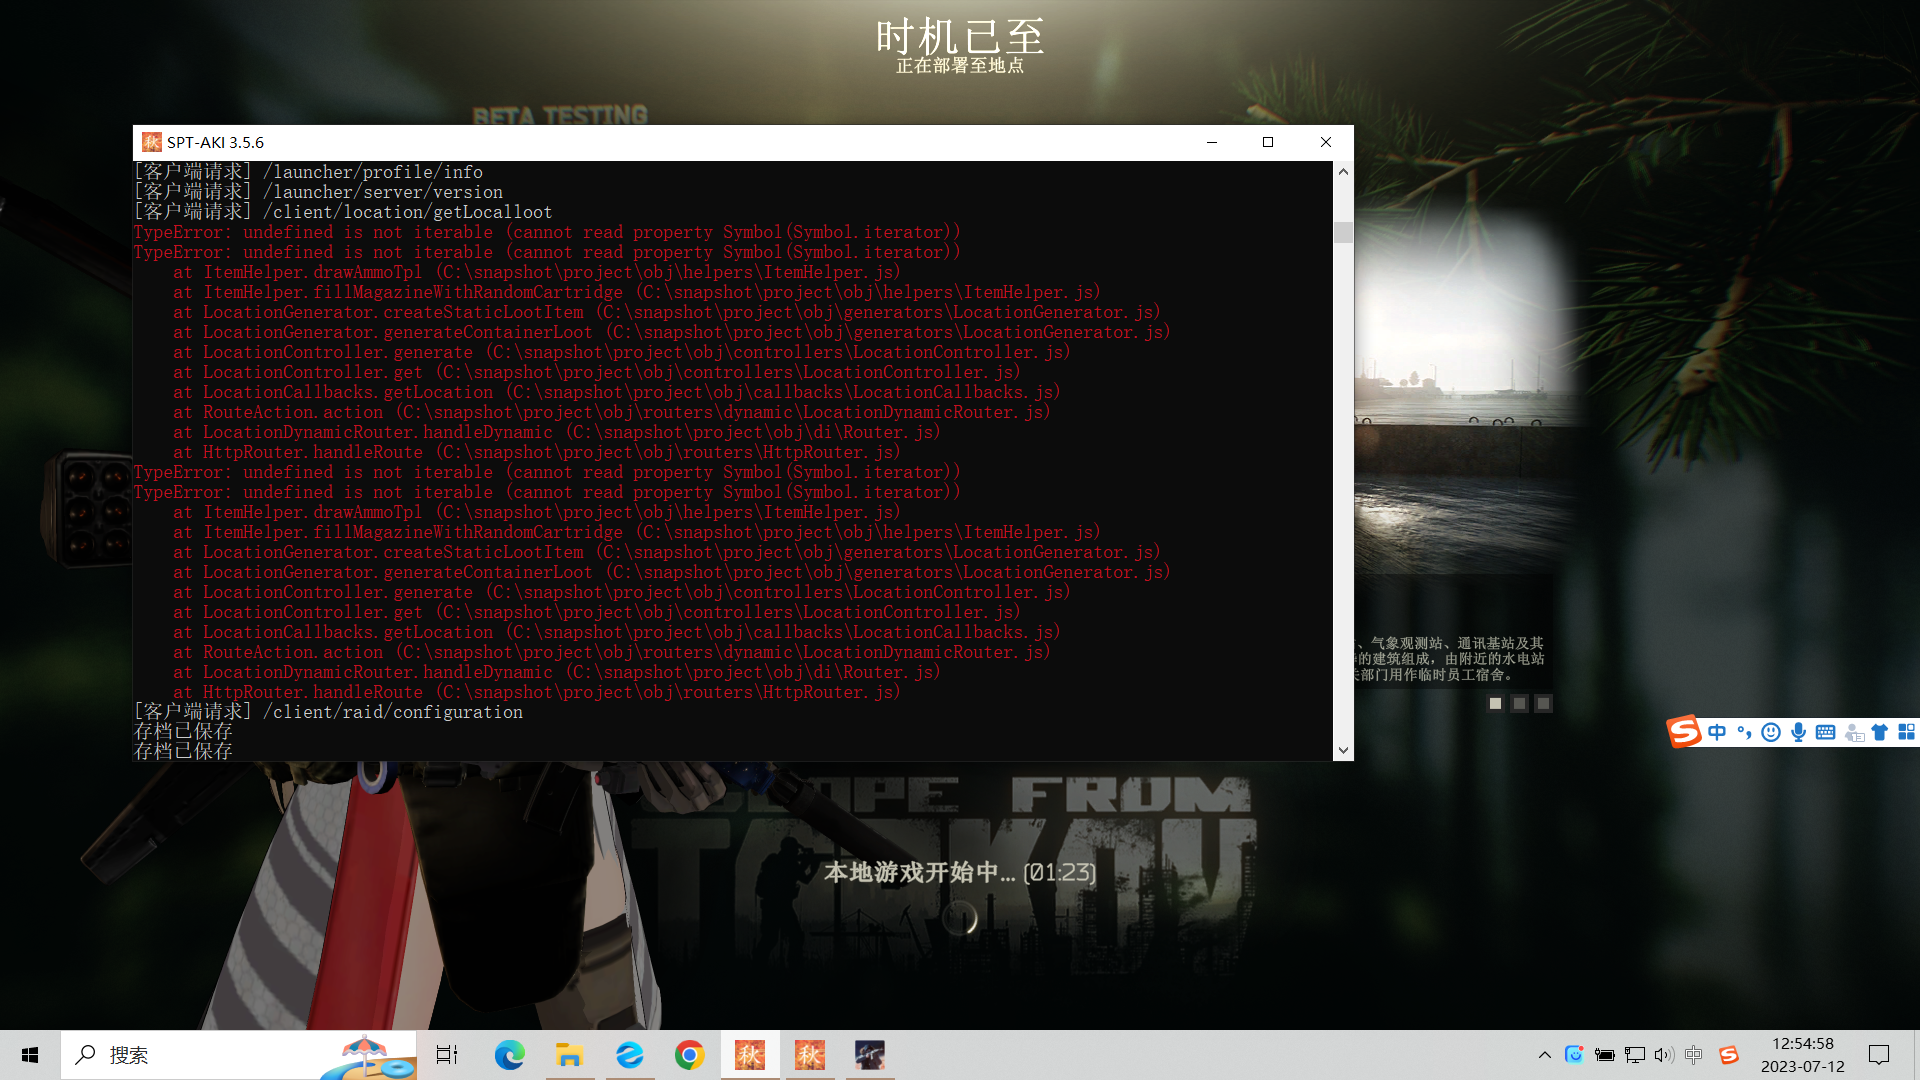Screen dimensions: 1920x1080
Task: Click scroll up arrow in SPT-AKI console
Action: tap(1343, 172)
